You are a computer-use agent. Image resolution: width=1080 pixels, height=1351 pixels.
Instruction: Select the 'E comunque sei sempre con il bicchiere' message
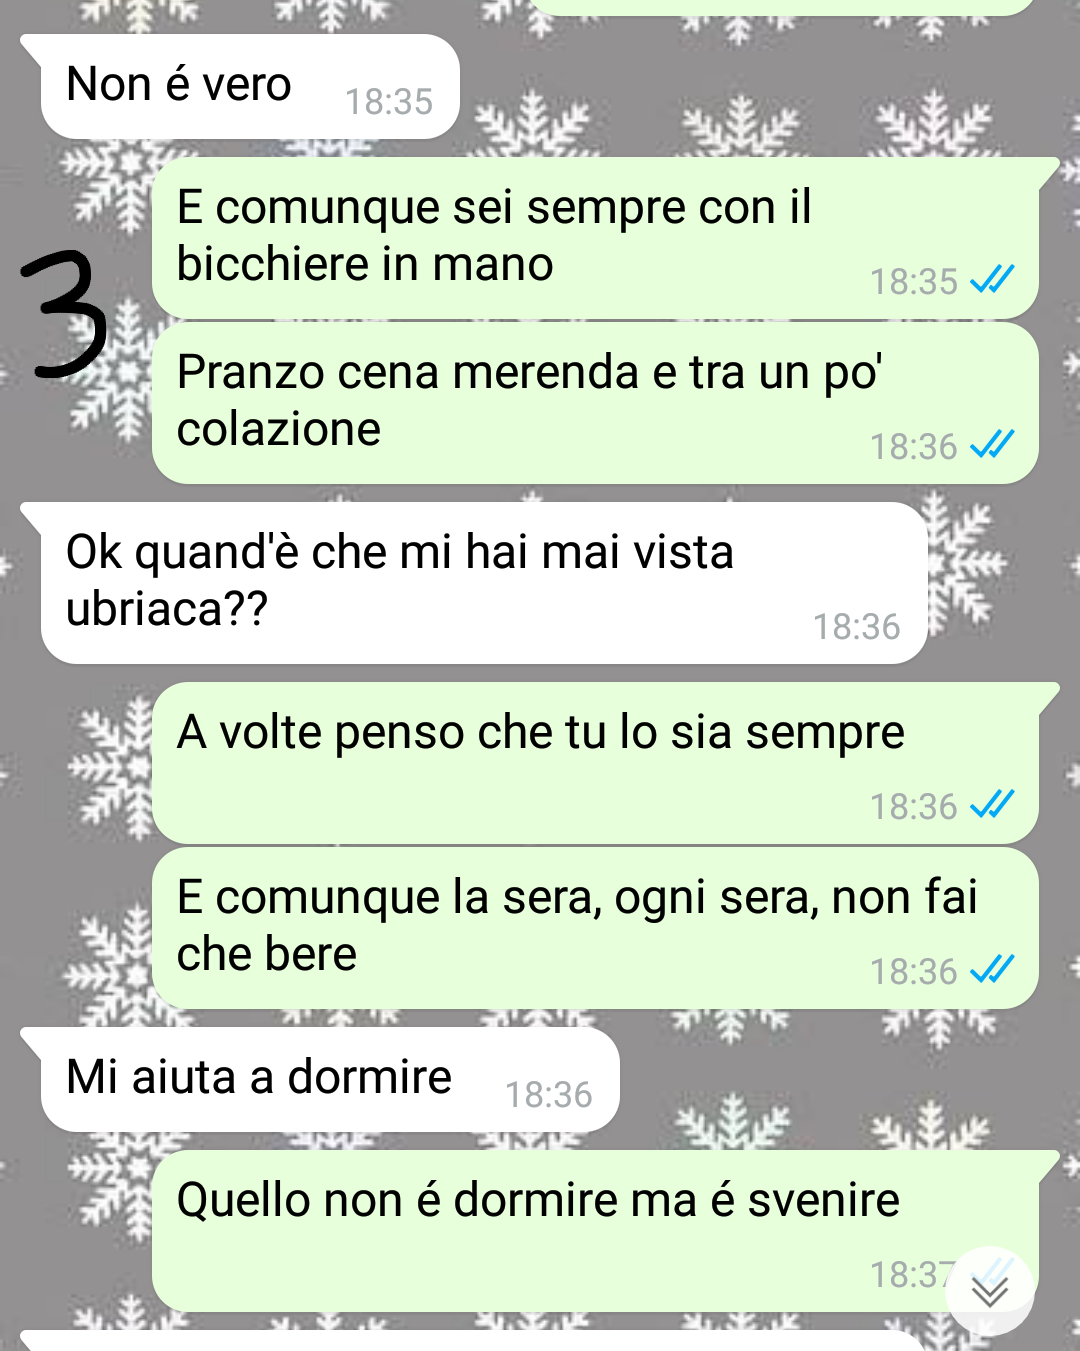pos(595,238)
